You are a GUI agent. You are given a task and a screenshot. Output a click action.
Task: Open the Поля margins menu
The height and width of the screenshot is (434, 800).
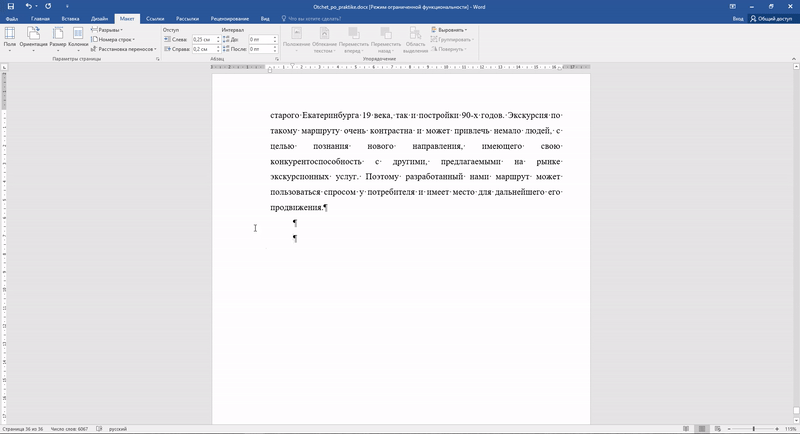tap(10, 40)
